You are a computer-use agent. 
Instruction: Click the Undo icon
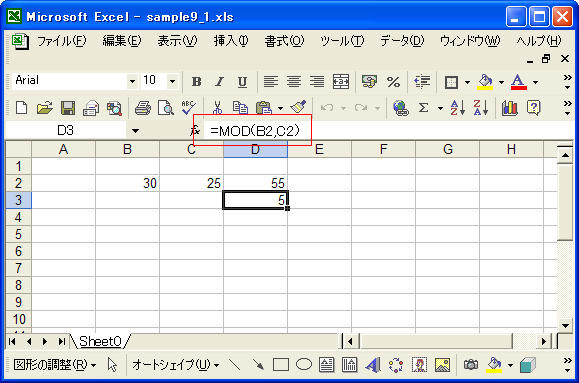pyautogui.click(x=327, y=108)
